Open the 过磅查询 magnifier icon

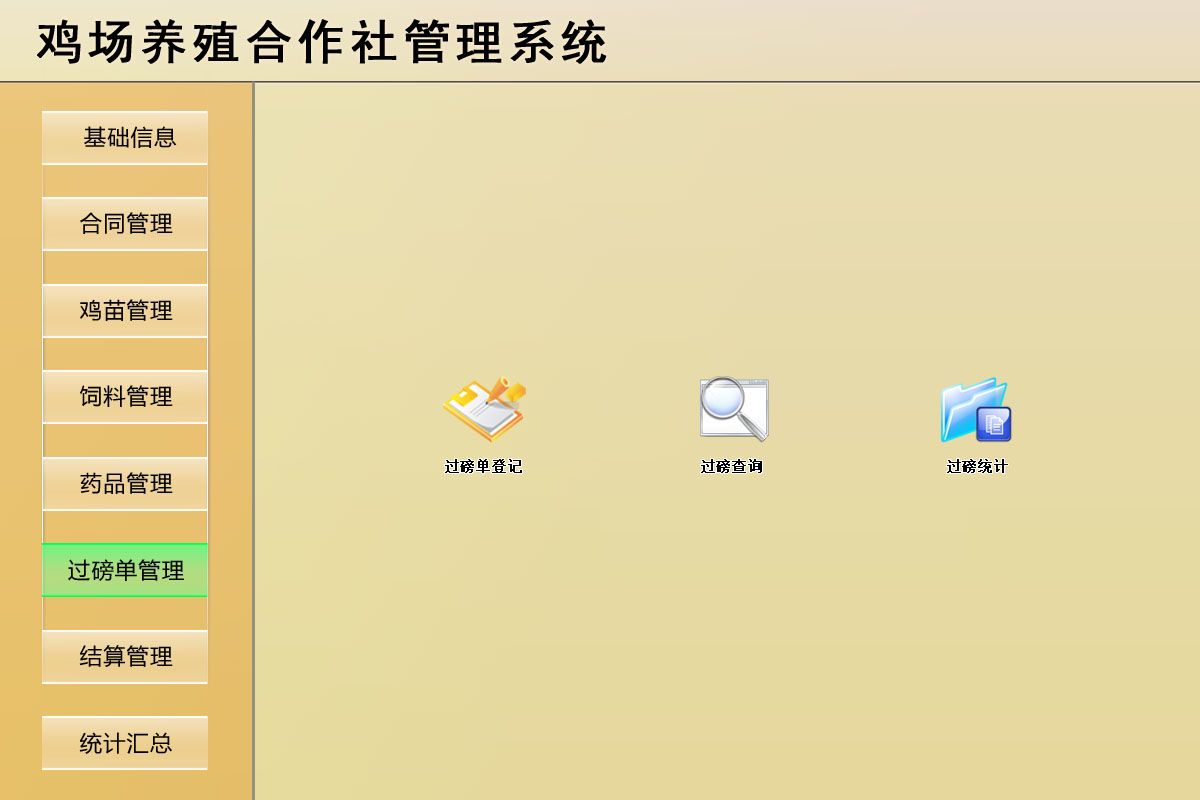coord(734,410)
